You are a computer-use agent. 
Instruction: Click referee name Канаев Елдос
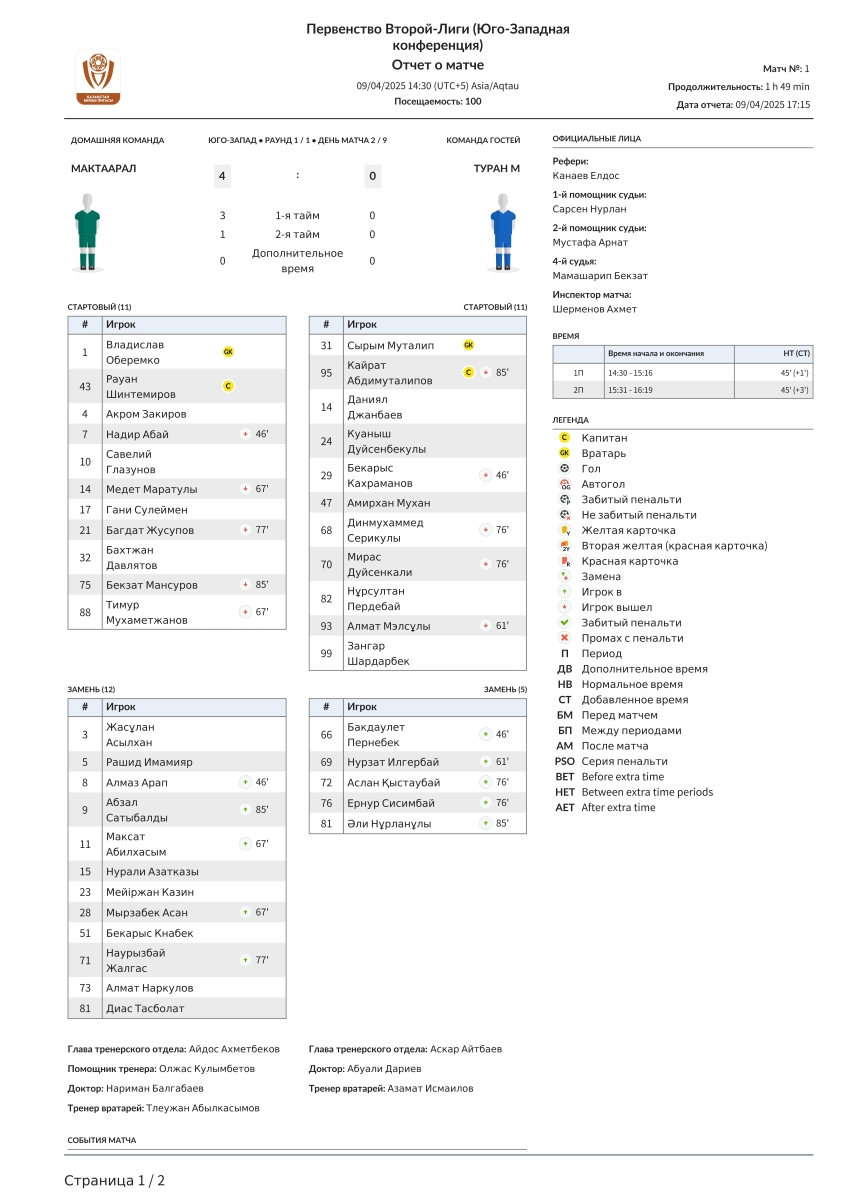[586, 176]
